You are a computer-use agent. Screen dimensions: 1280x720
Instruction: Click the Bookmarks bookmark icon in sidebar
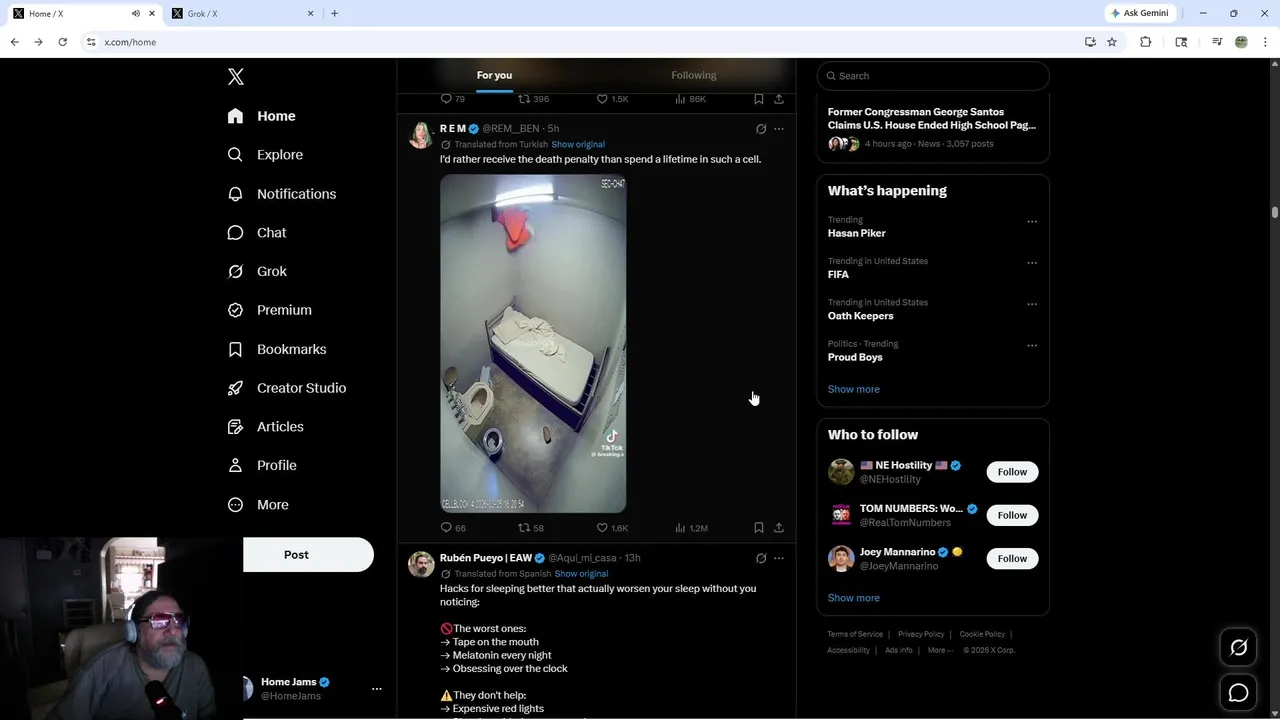235,349
